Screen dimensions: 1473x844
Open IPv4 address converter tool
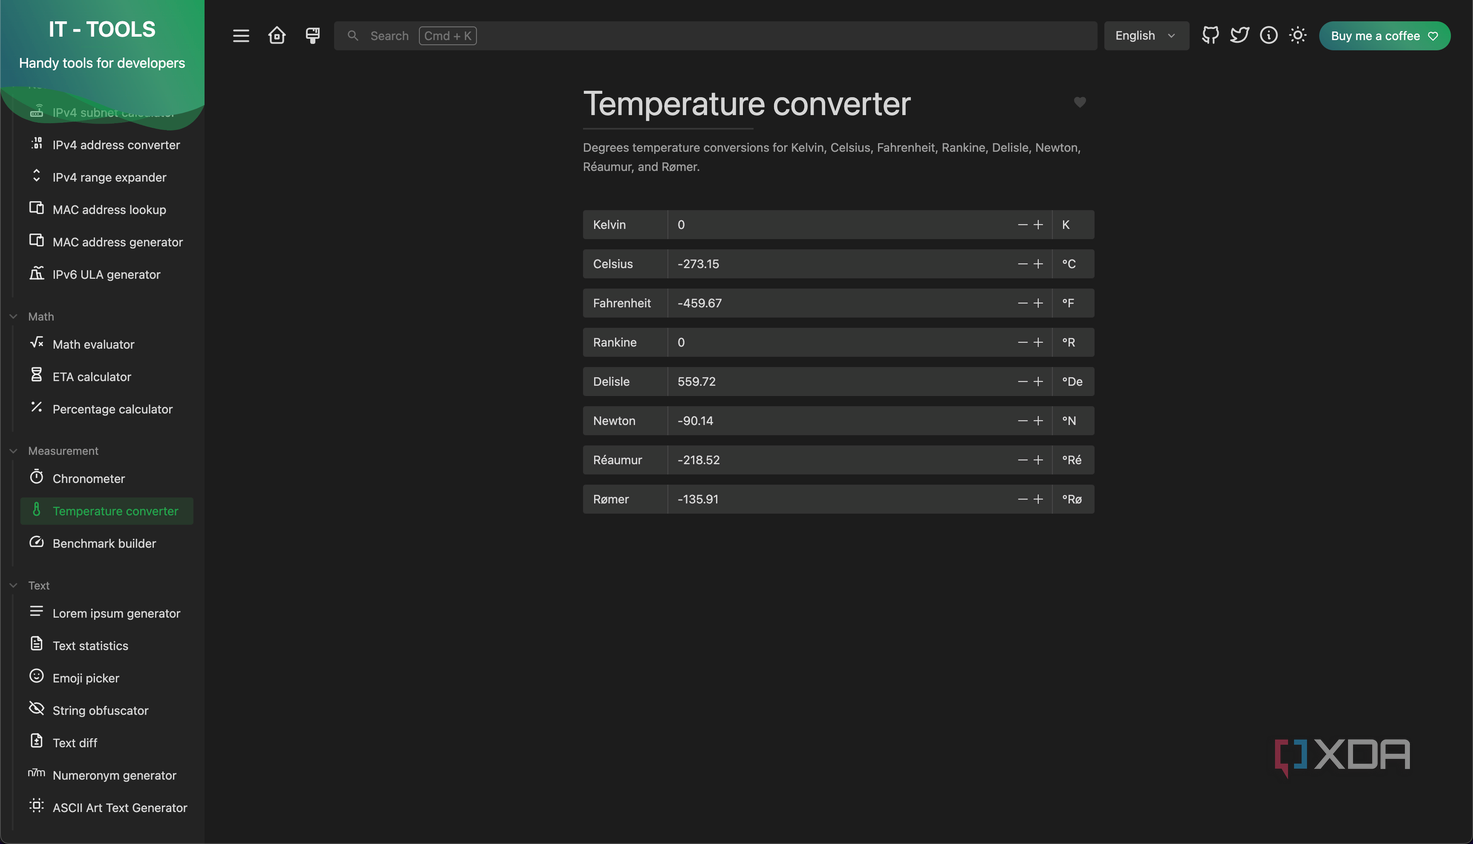(107, 145)
